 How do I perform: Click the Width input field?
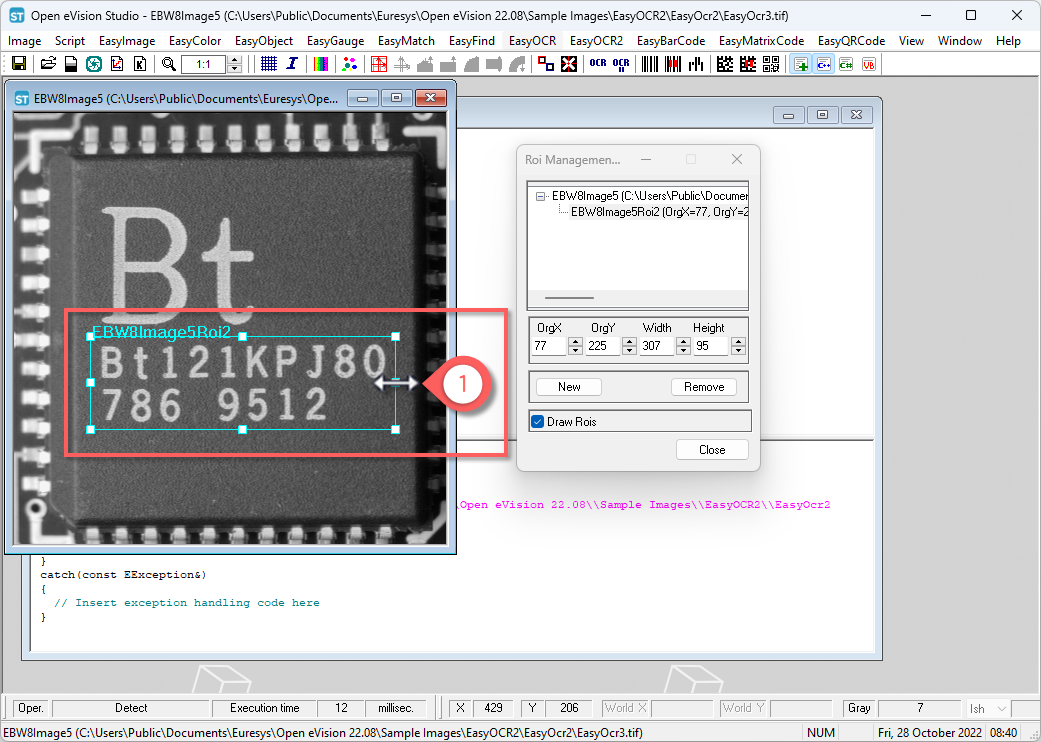(x=657, y=346)
